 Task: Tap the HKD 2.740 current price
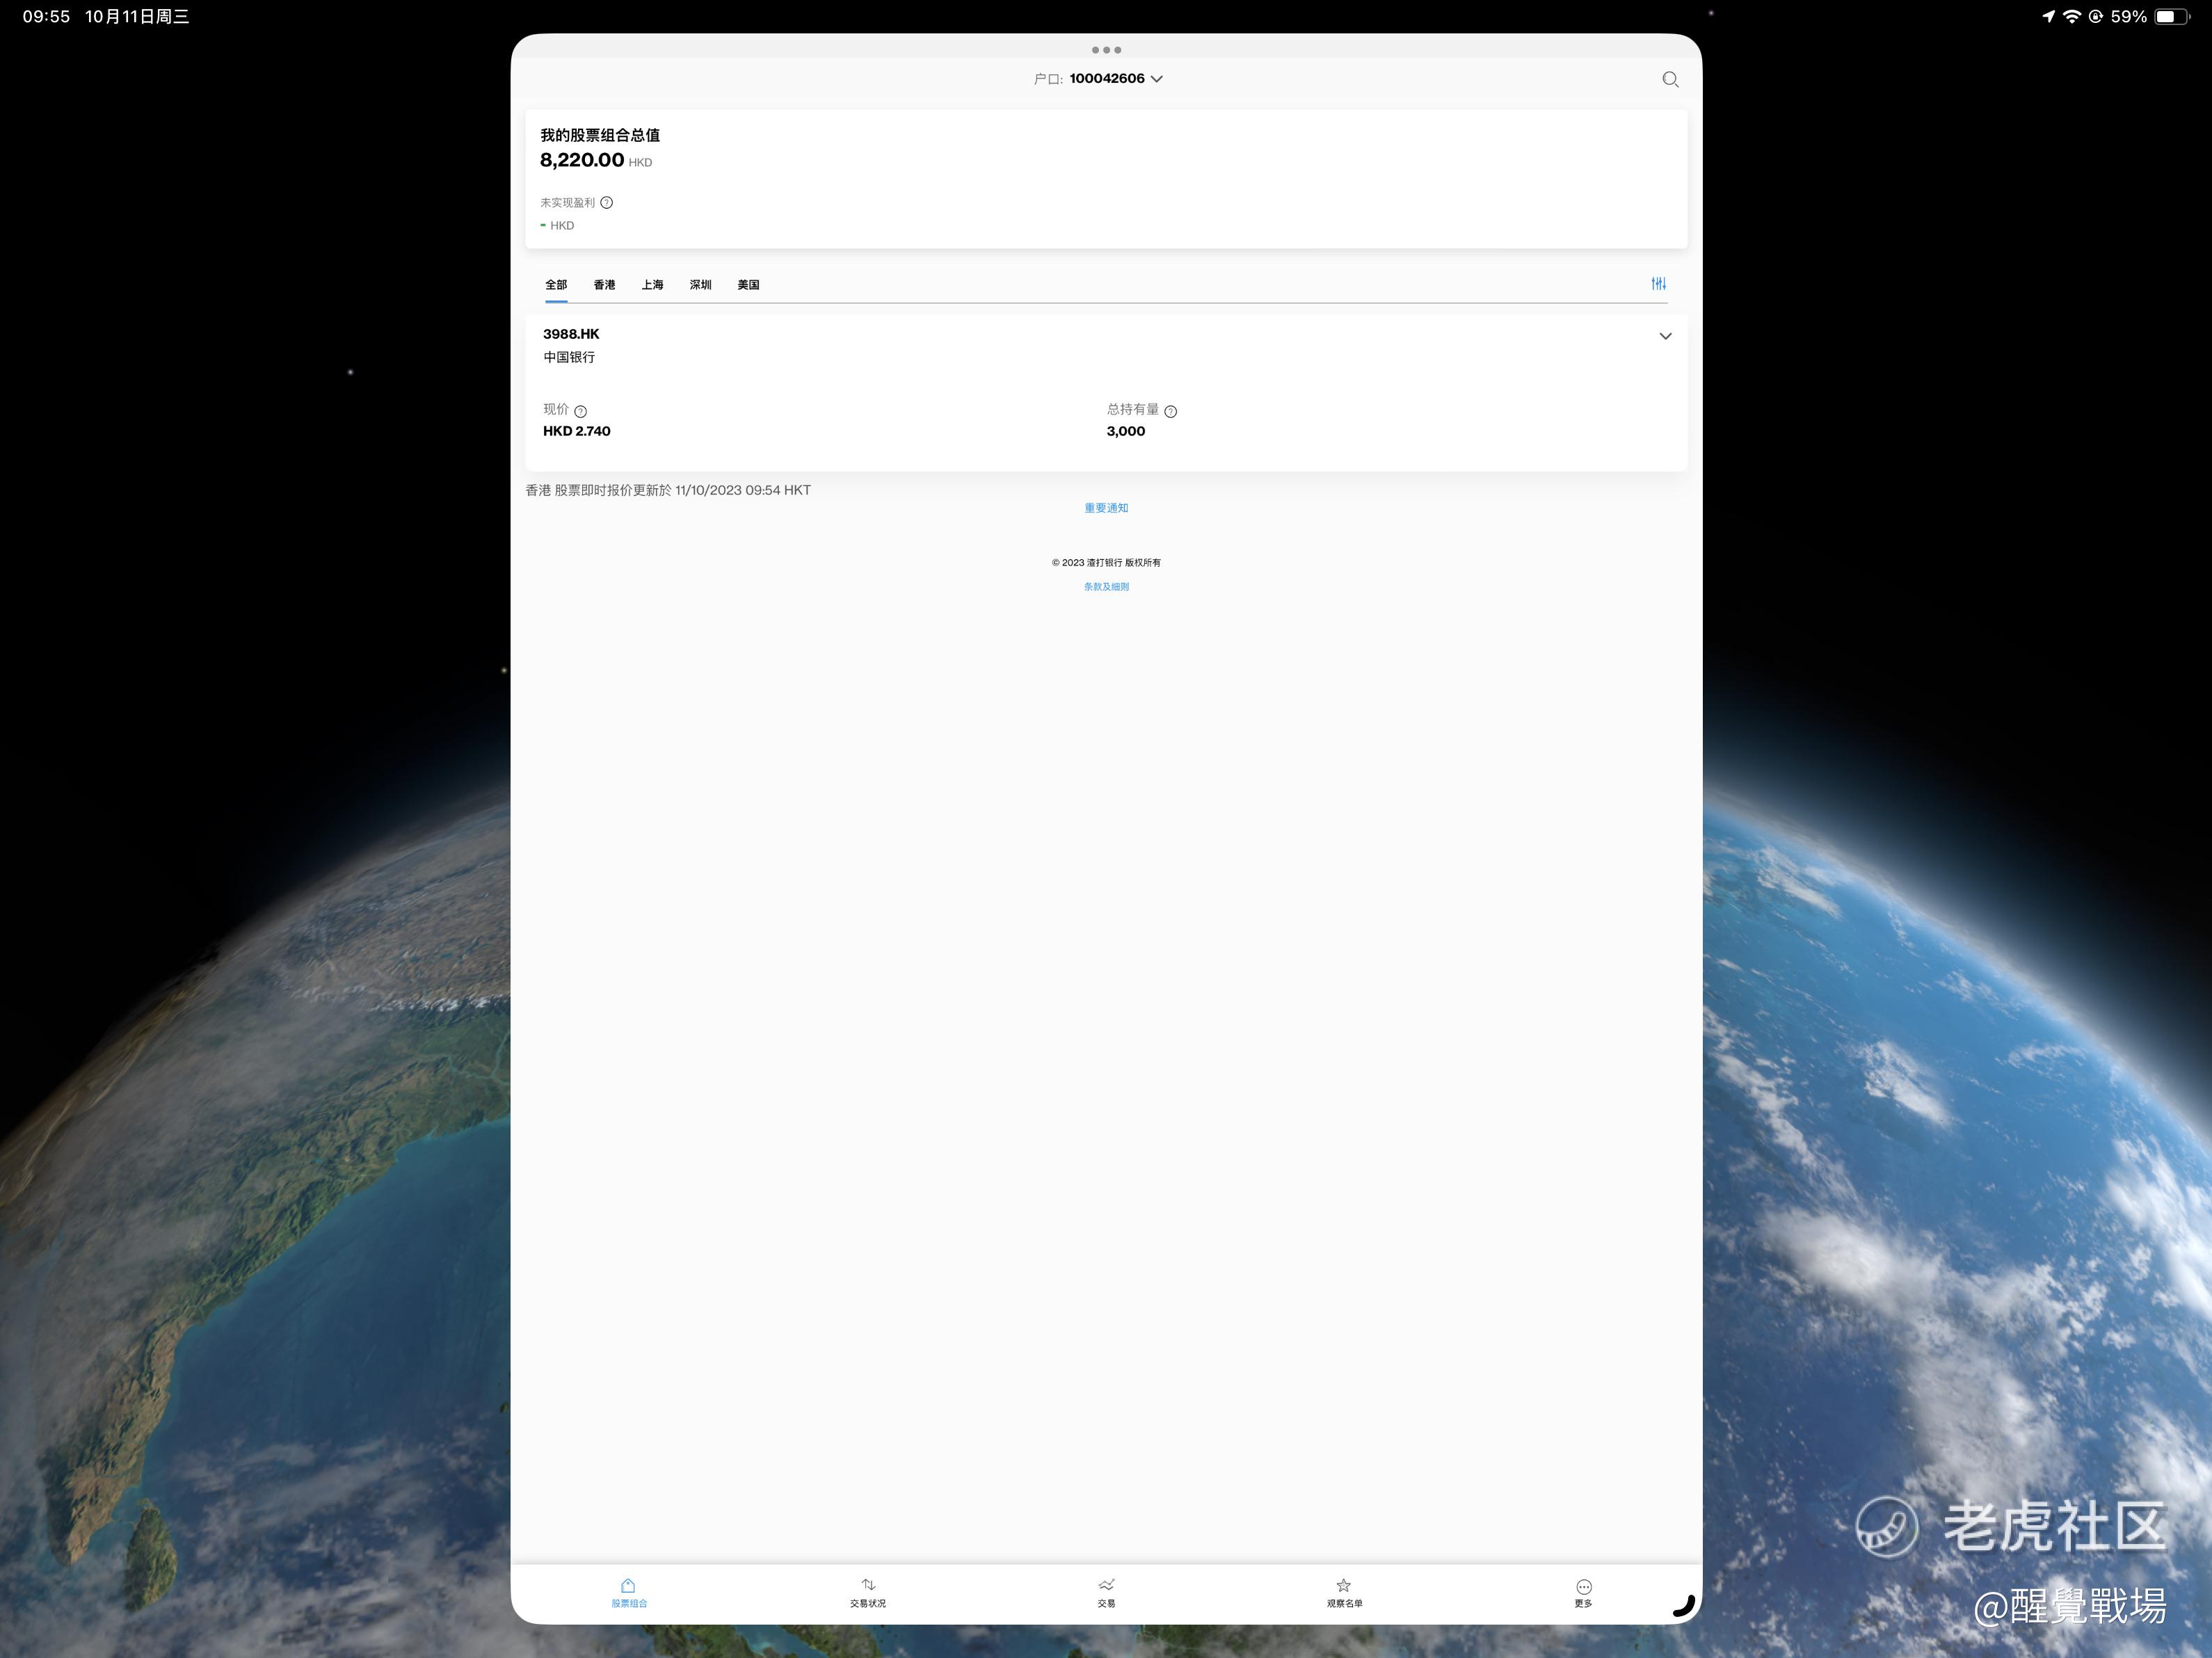[x=576, y=431]
